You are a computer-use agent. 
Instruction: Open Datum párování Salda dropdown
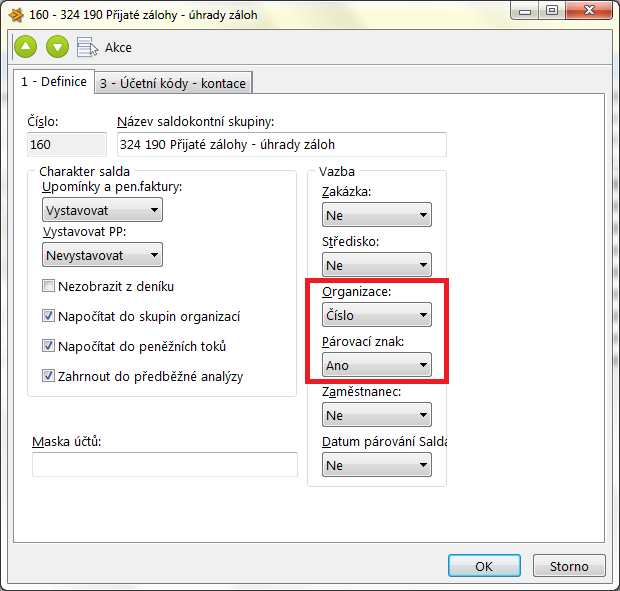point(377,465)
